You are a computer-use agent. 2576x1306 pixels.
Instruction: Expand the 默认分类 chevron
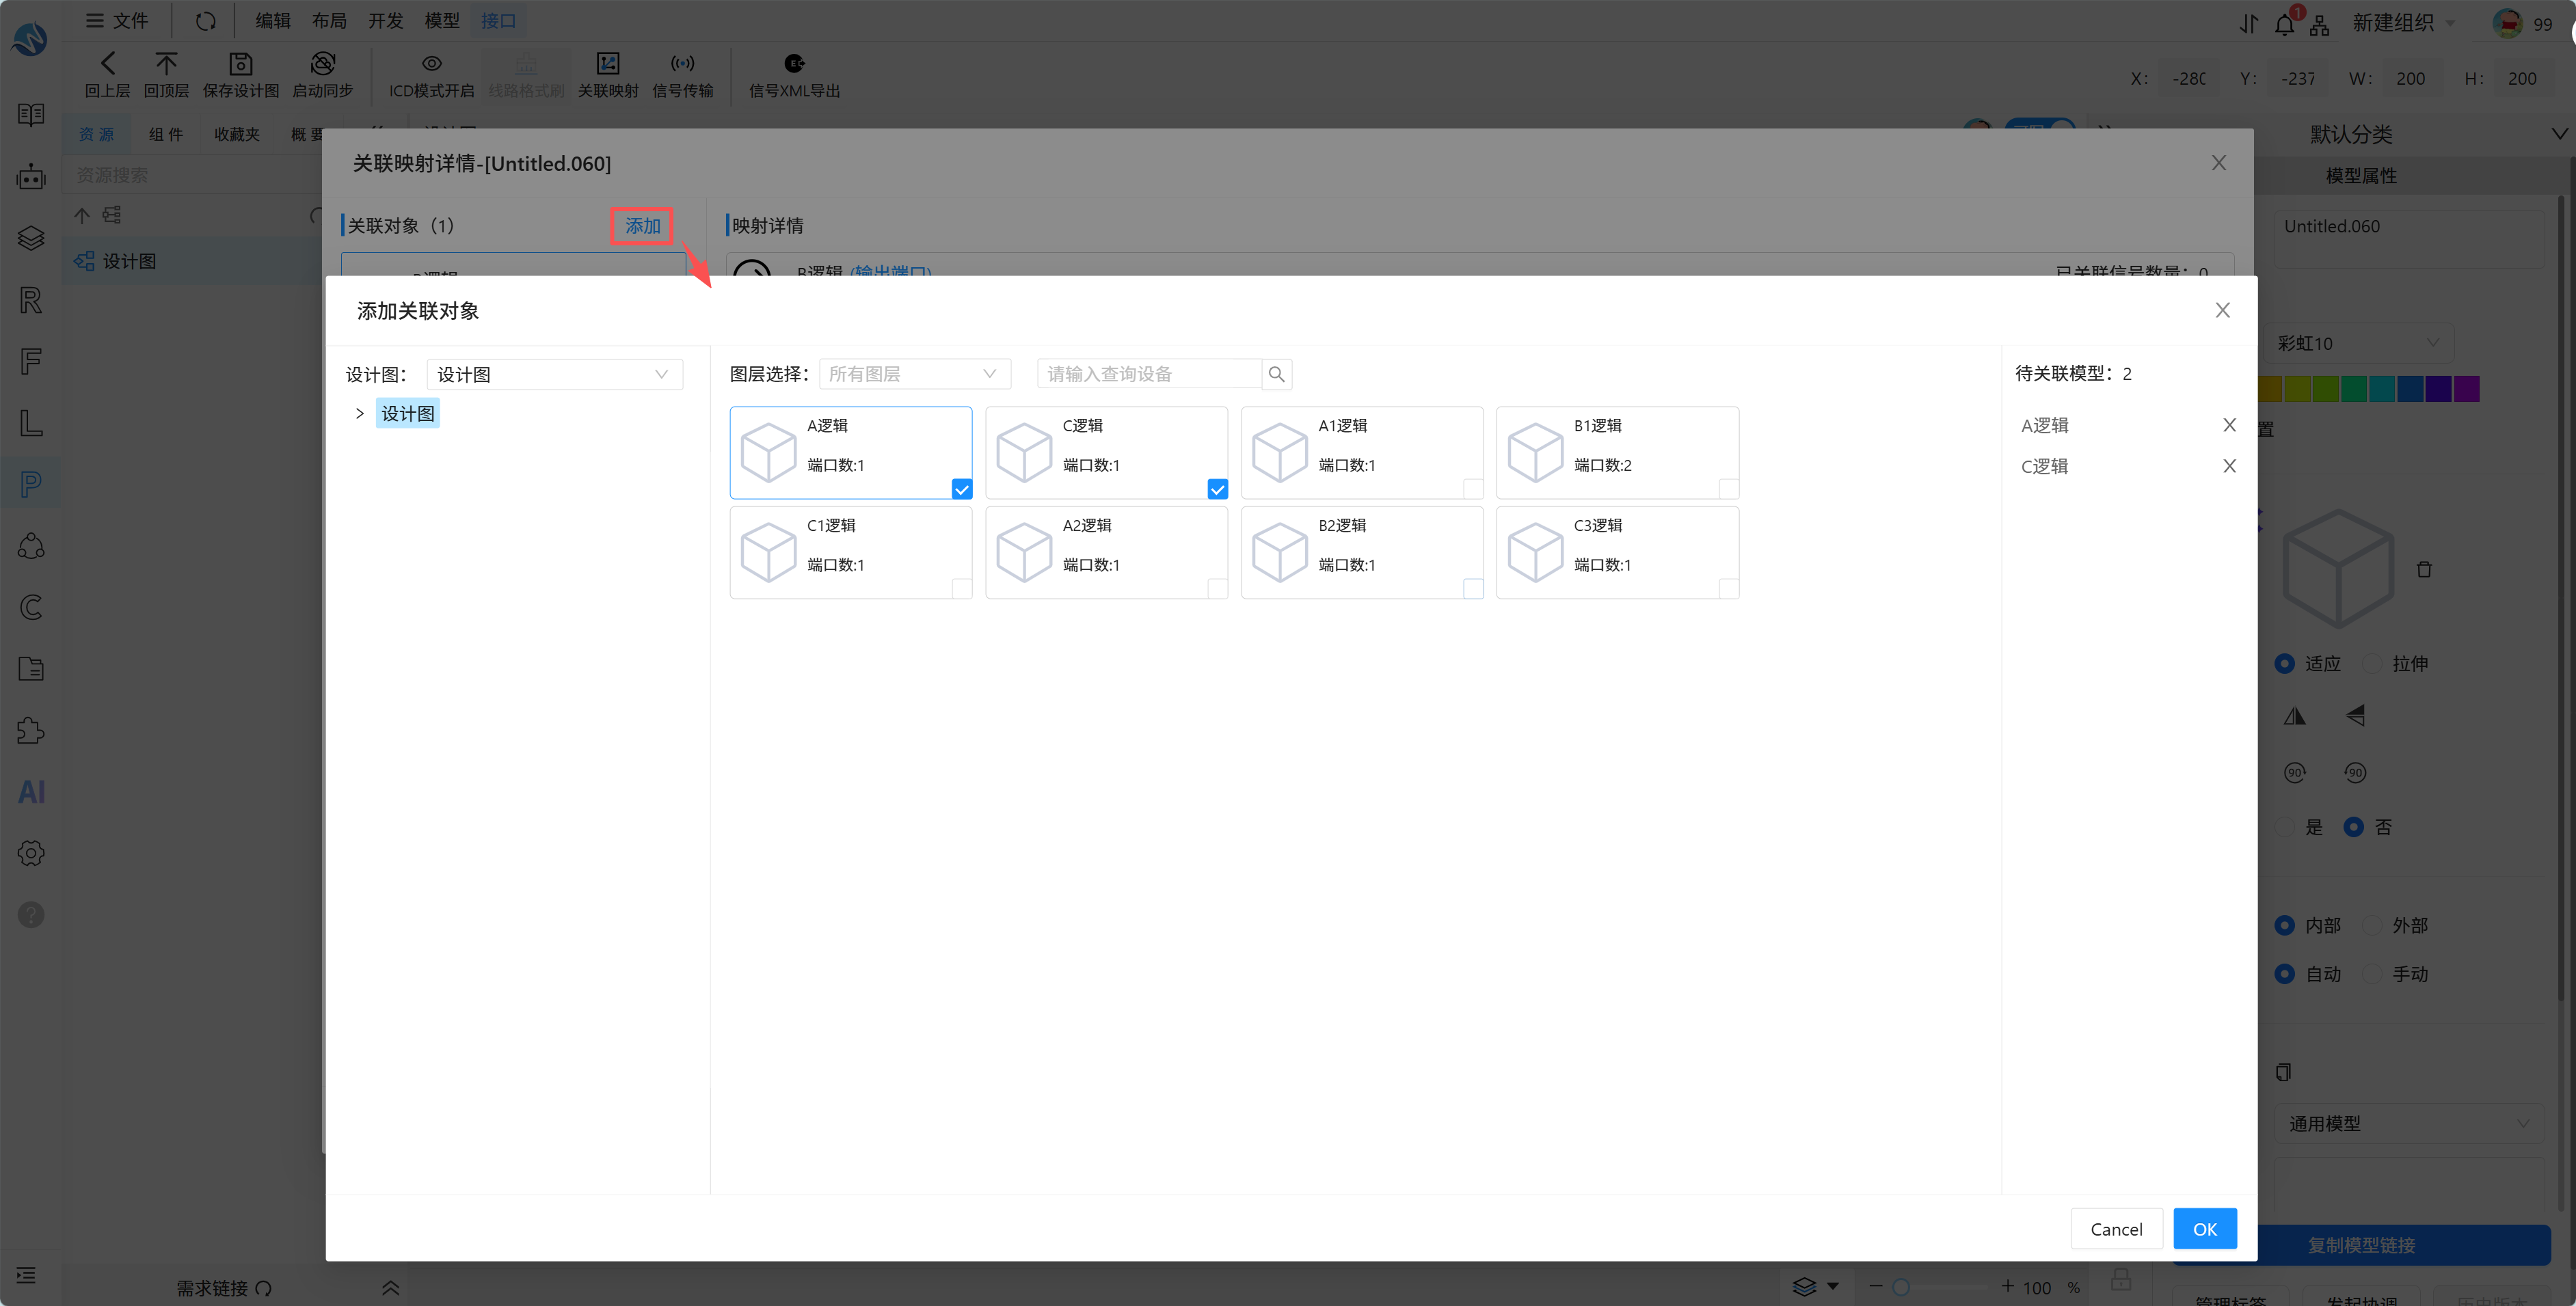[x=2559, y=134]
